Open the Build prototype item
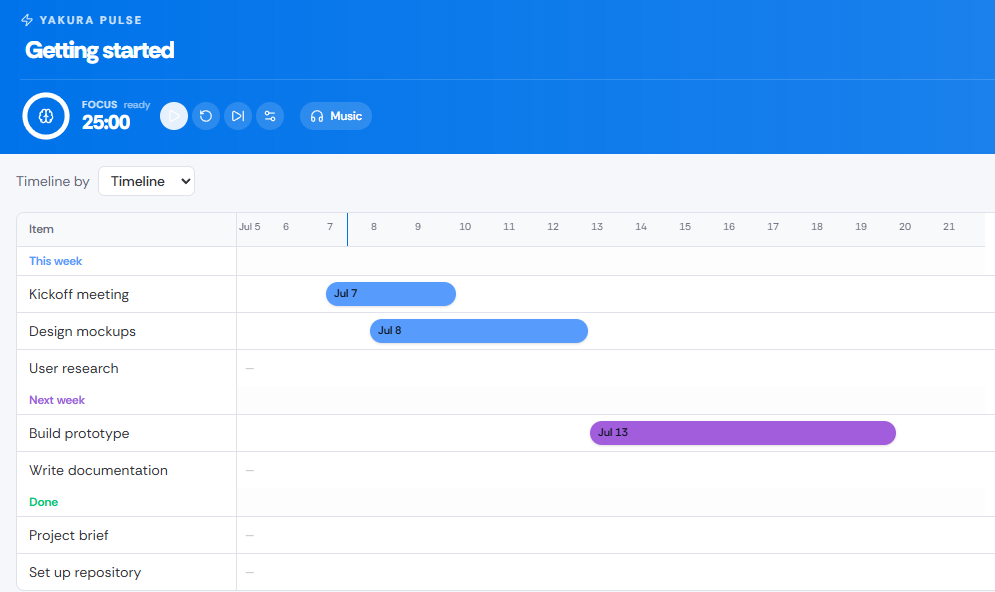This screenshot has height=592, width=995. [79, 433]
